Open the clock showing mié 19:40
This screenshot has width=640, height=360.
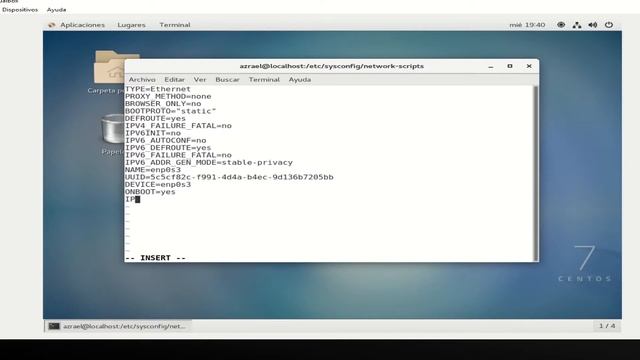tap(527, 25)
